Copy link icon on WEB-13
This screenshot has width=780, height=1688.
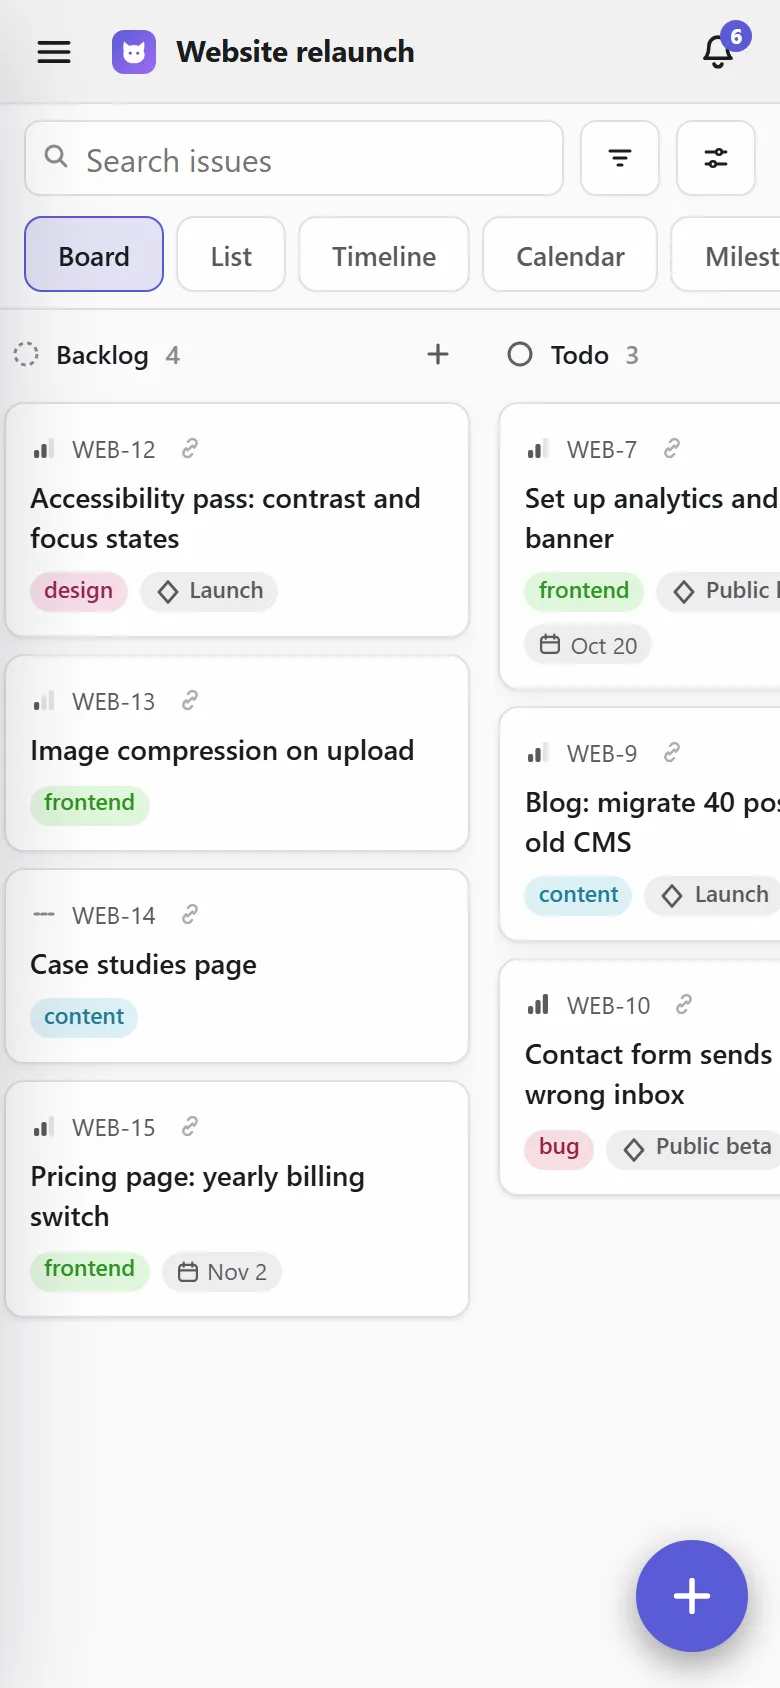tap(190, 701)
